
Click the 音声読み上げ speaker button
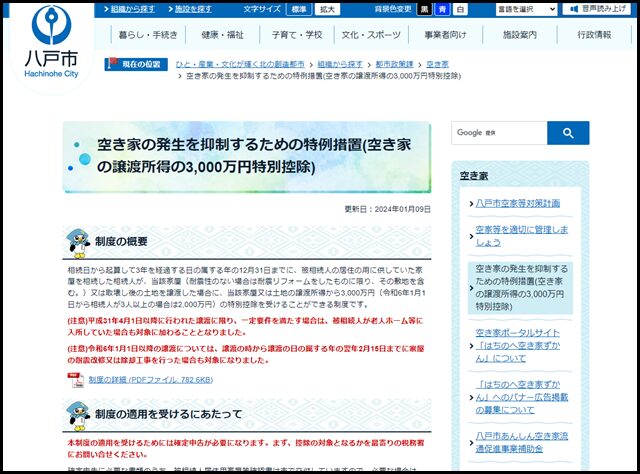(x=599, y=9)
